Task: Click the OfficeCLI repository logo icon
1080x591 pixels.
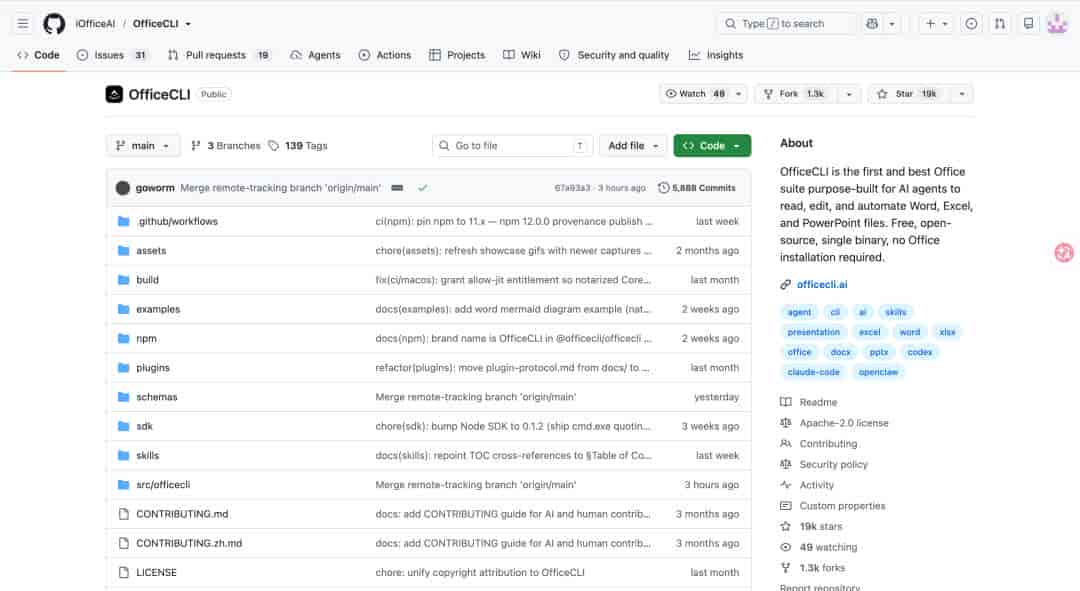Action: (114, 94)
